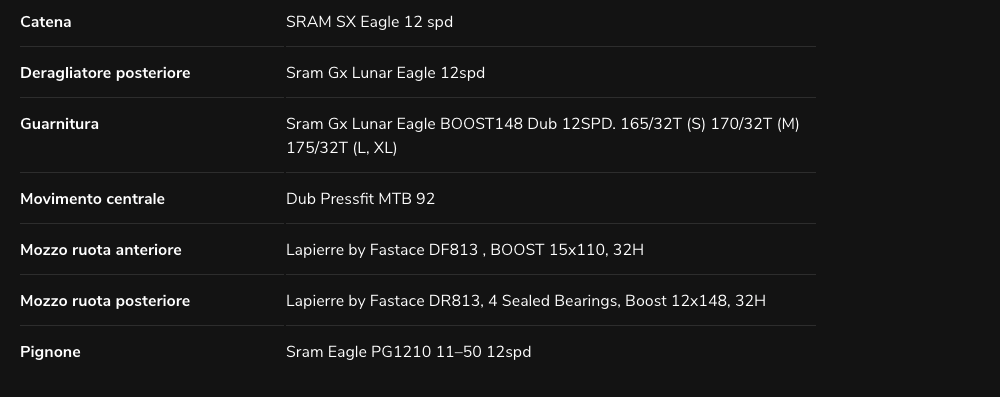Select Sram Gx Lunar Eagle 12spd text

pyautogui.click(x=385, y=73)
